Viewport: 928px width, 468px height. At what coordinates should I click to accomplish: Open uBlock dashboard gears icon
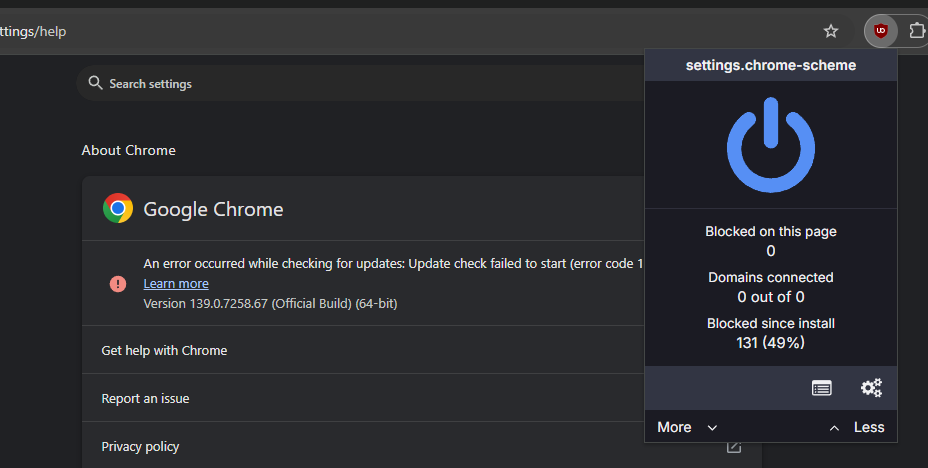[871, 388]
